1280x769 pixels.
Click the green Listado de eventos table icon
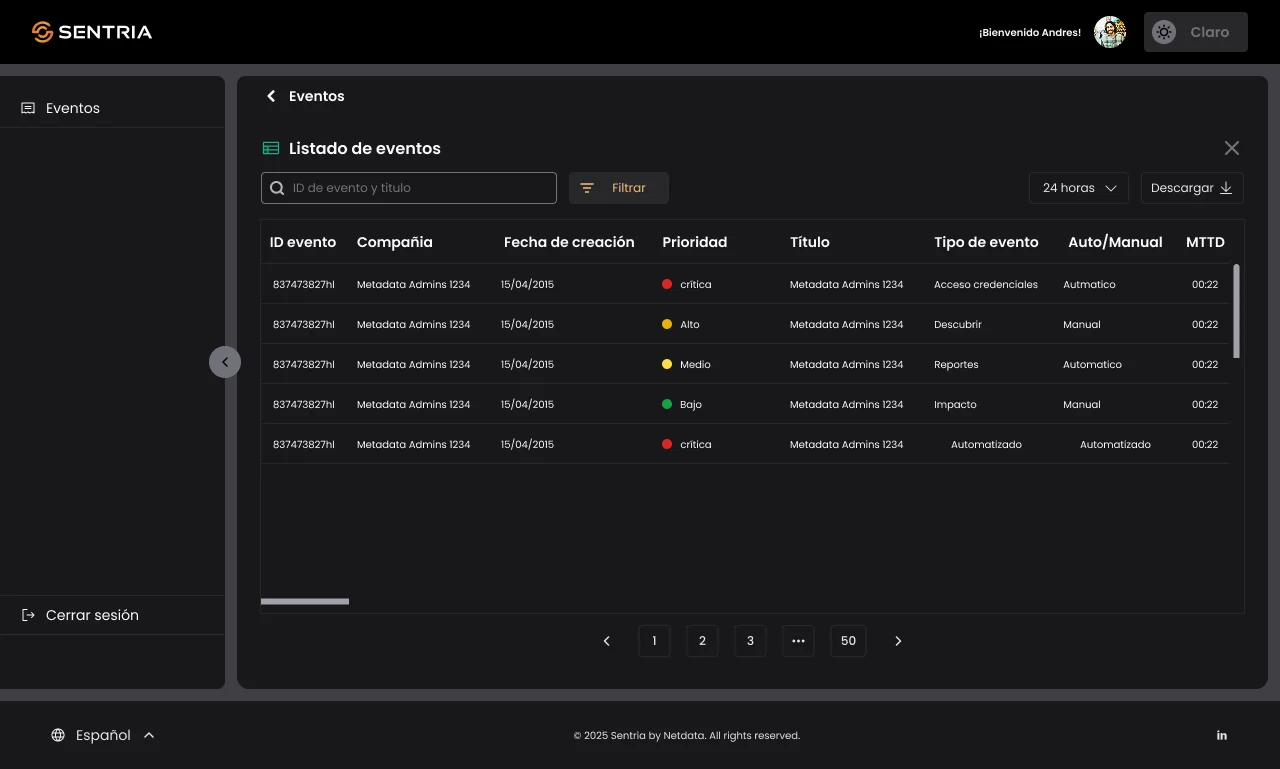tap(271, 148)
